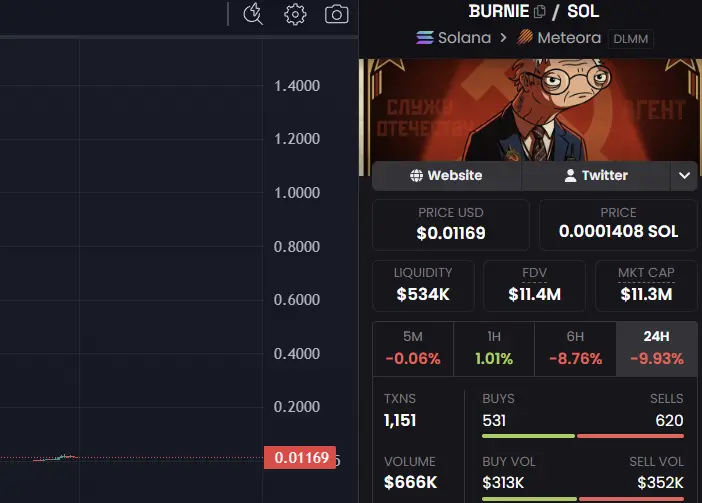The height and width of the screenshot is (503, 702).
Task: Click the VOLUME $666K value
Action: point(411,482)
